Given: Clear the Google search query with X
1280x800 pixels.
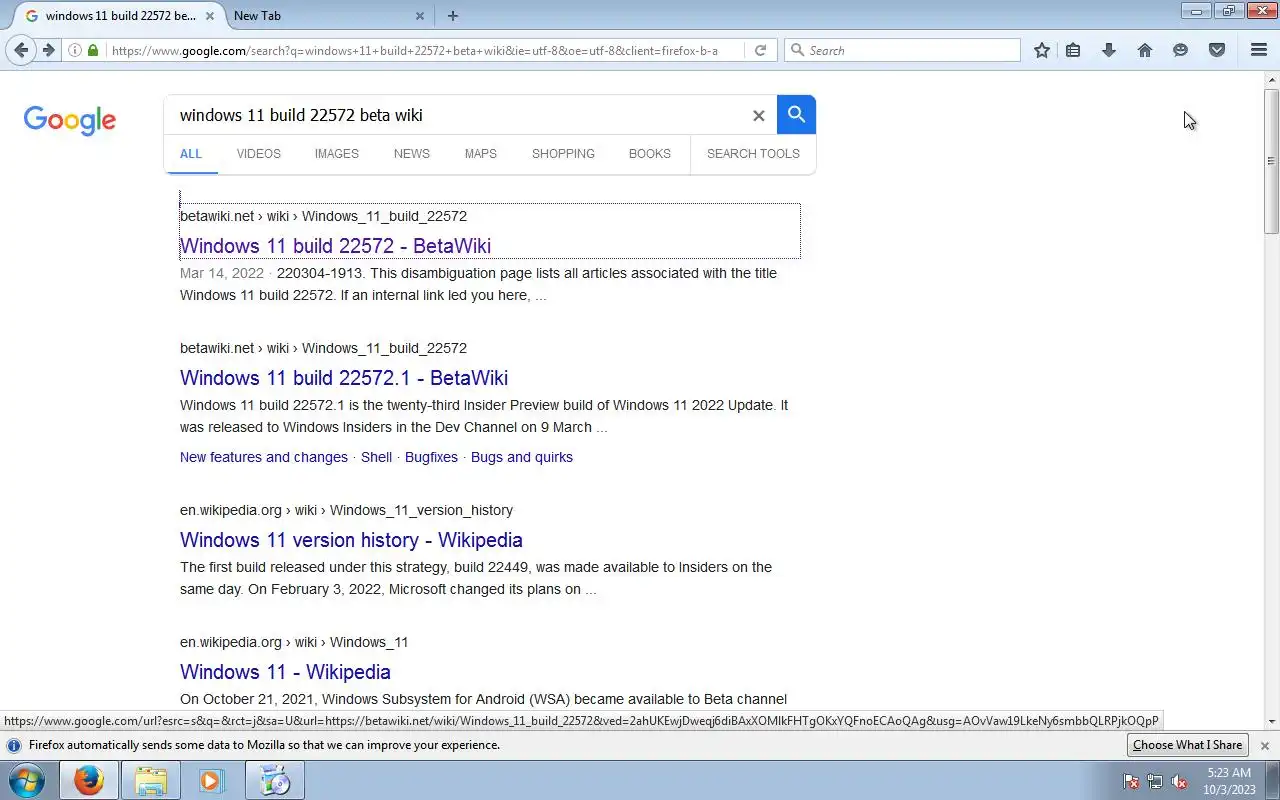Looking at the screenshot, I should coord(758,116).
